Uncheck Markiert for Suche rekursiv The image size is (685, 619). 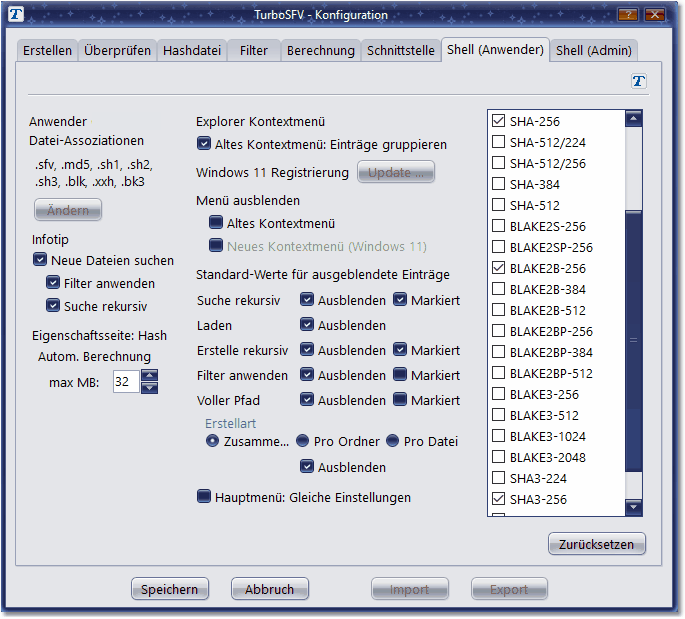[400, 300]
